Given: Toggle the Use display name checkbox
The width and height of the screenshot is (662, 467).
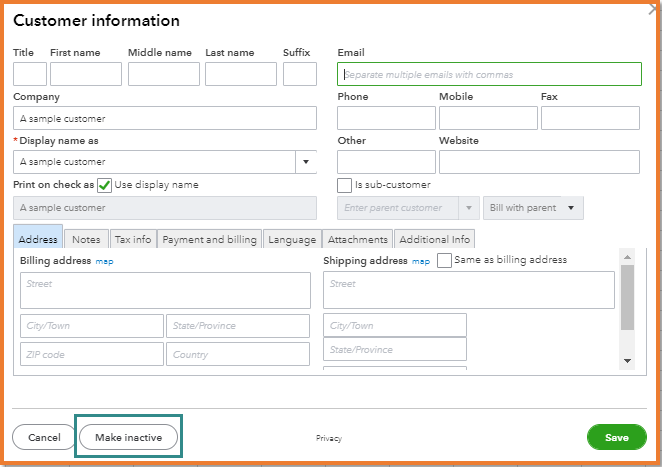Looking at the screenshot, I should pyautogui.click(x=105, y=185).
